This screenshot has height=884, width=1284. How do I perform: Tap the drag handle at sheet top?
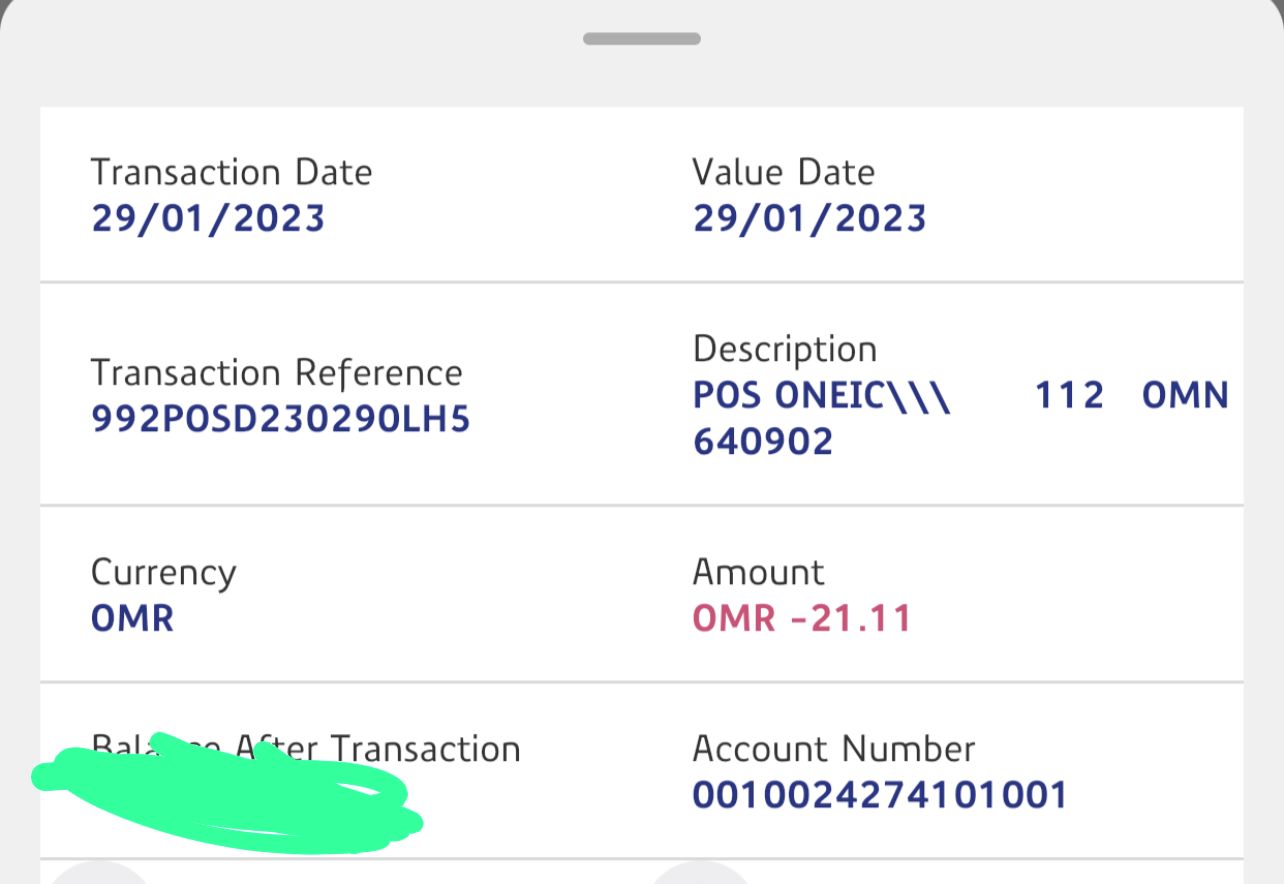[x=642, y=39]
